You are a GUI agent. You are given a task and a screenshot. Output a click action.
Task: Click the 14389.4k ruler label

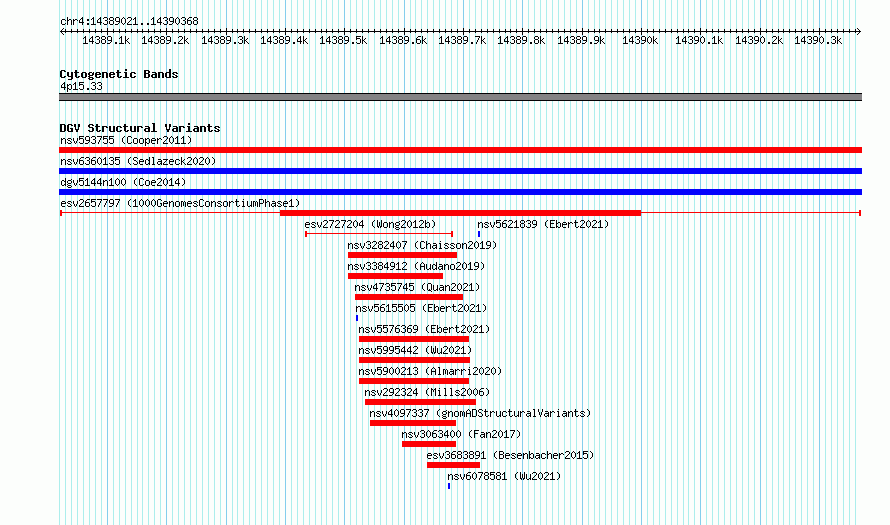pos(284,40)
